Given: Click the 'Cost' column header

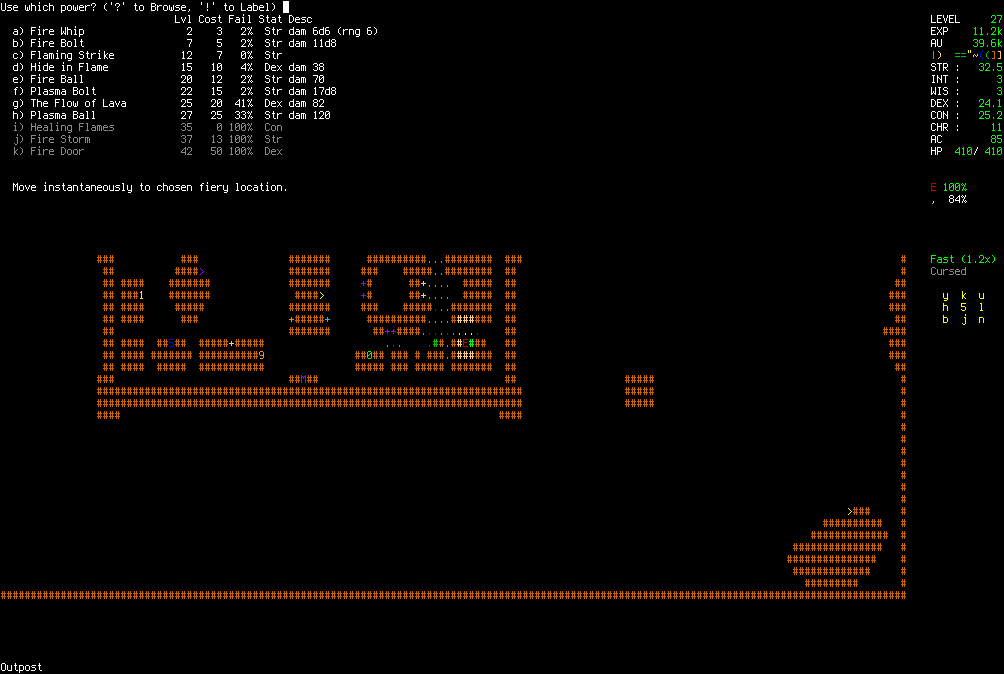Looking at the screenshot, I should pyautogui.click(x=210, y=19).
